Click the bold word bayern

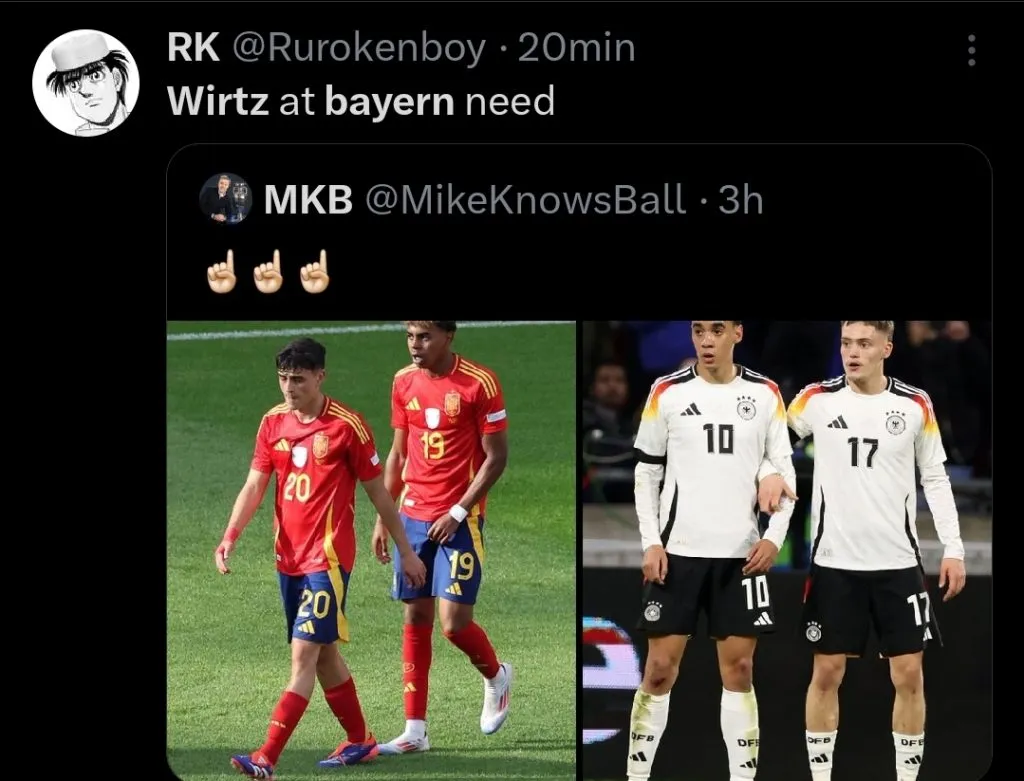(x=389, y=103)
